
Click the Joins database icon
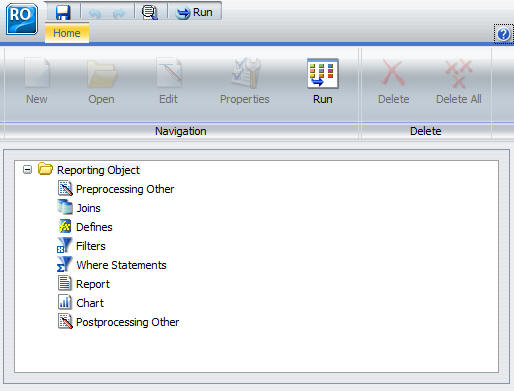pyautogui.click(x=65, y=207)
